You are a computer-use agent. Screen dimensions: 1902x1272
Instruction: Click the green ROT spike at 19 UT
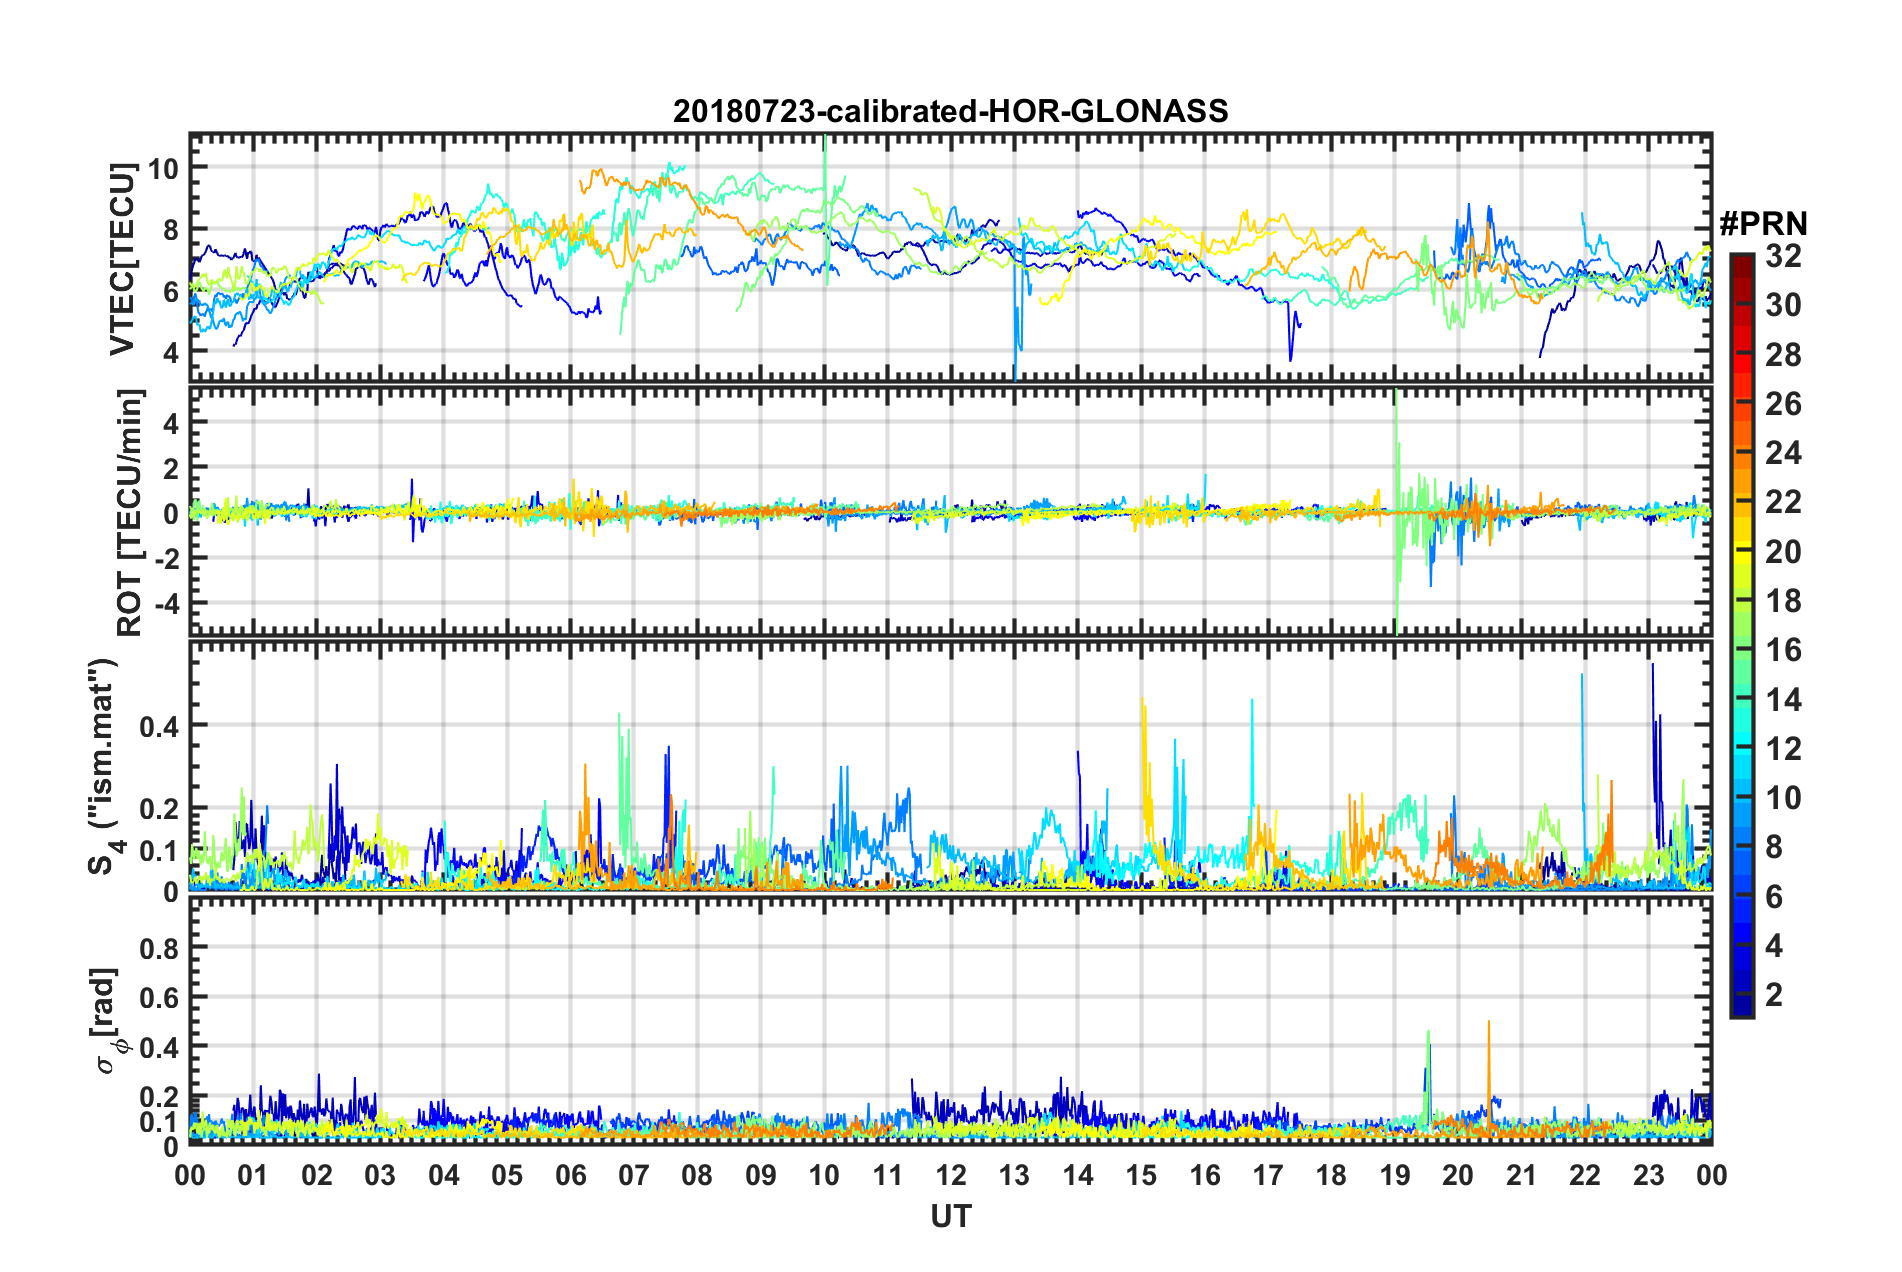1396,510
